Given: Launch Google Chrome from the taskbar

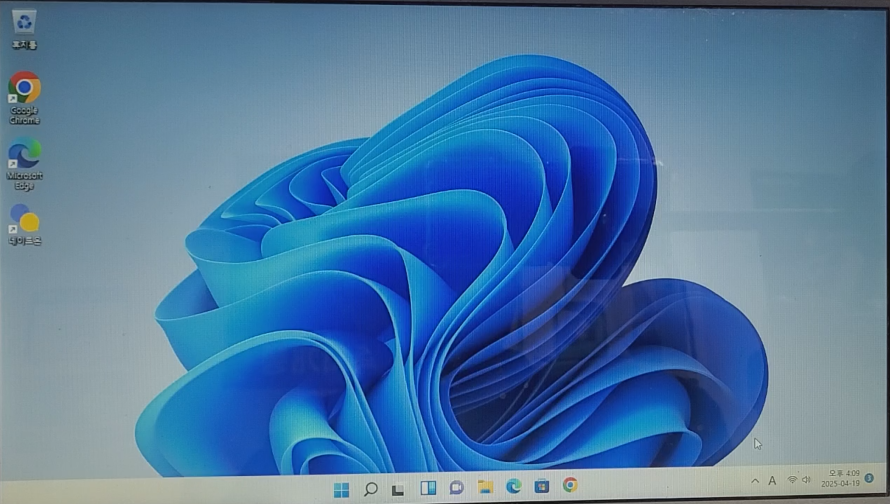Looking at the screenshot, I should pyautogui.click(x=570, y=485).
